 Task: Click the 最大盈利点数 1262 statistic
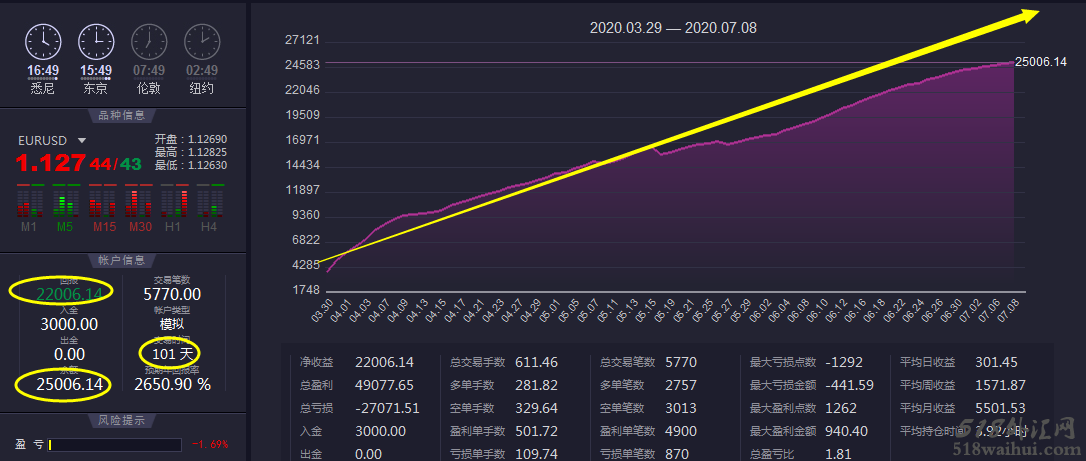pos(803,408)
